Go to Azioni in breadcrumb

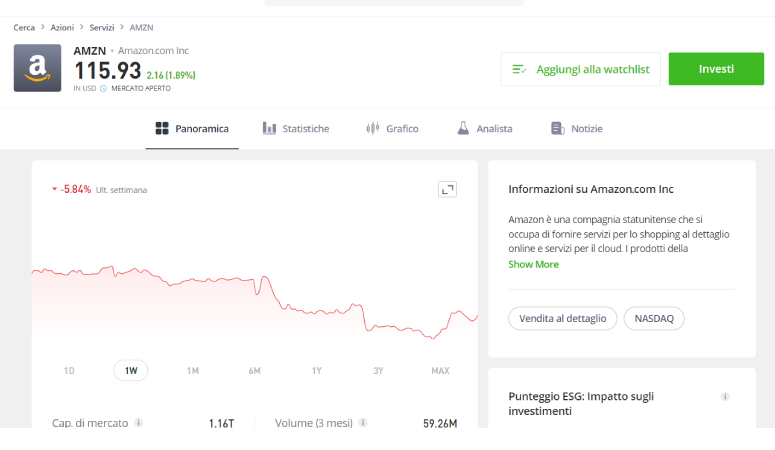62,28
